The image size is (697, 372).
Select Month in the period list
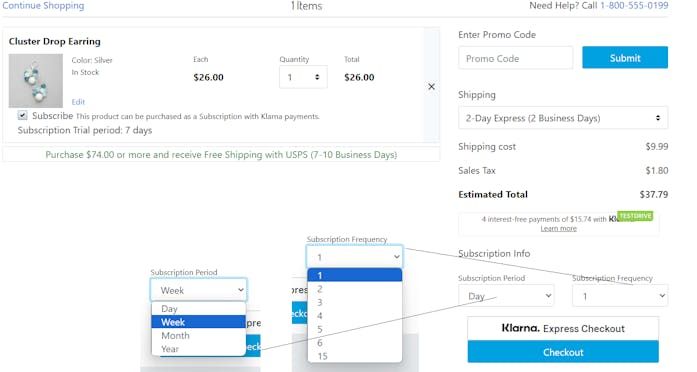tap(198, 336)
